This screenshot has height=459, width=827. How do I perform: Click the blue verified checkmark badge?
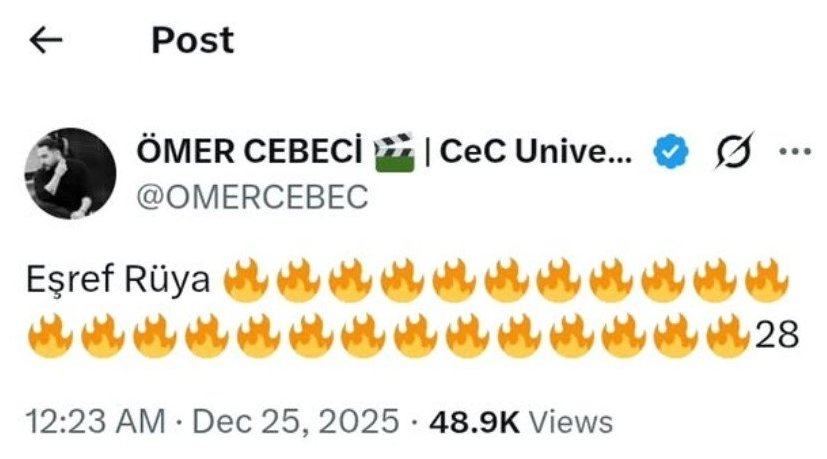[670, 152]
